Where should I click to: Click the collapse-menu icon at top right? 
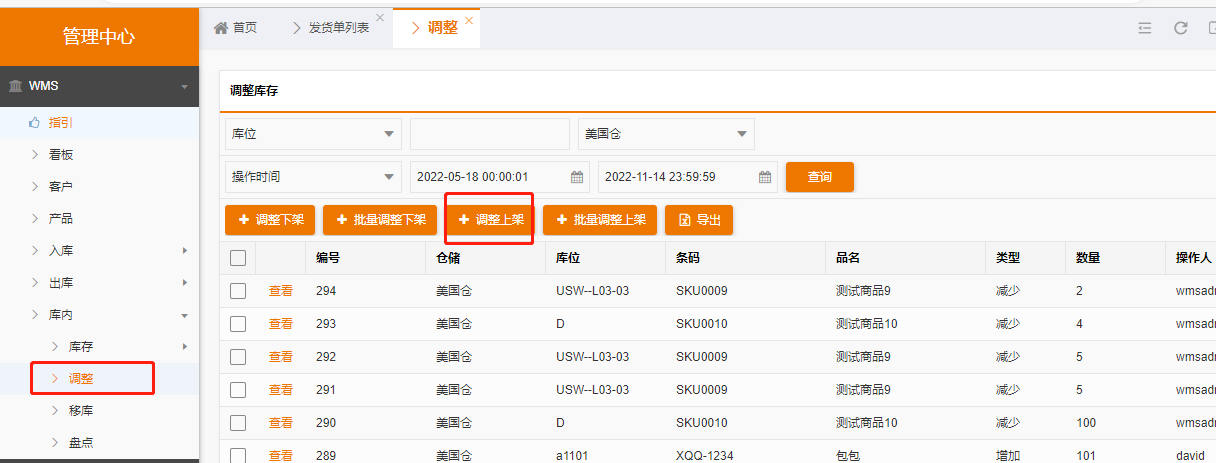pyautogui.click(x=1145, y=28)
